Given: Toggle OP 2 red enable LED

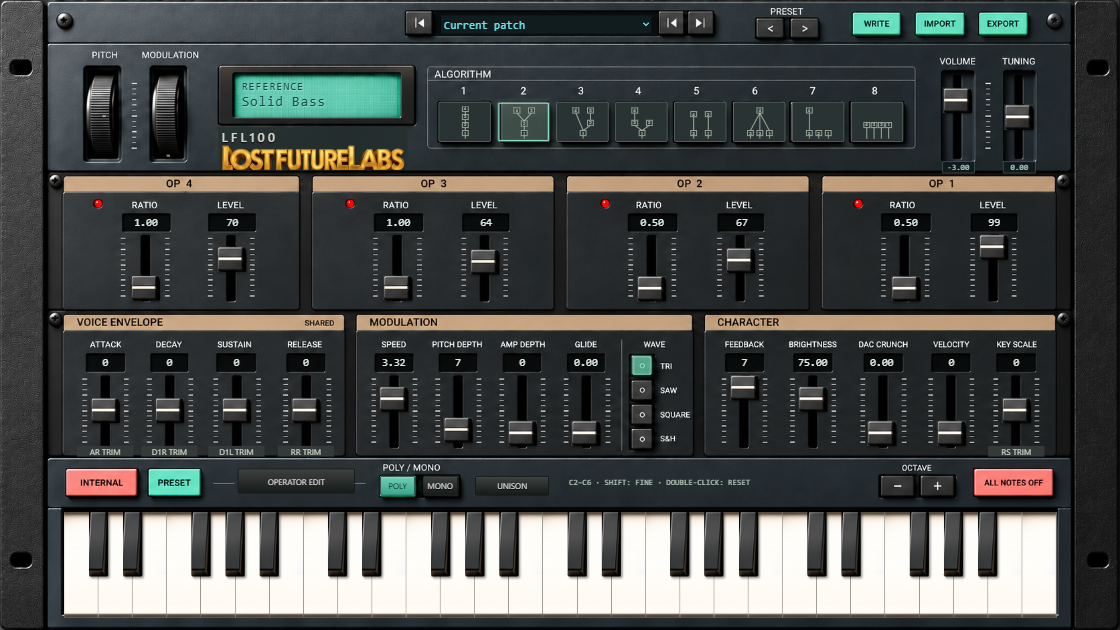Looking at the screenshot, I should pos(605,204).
